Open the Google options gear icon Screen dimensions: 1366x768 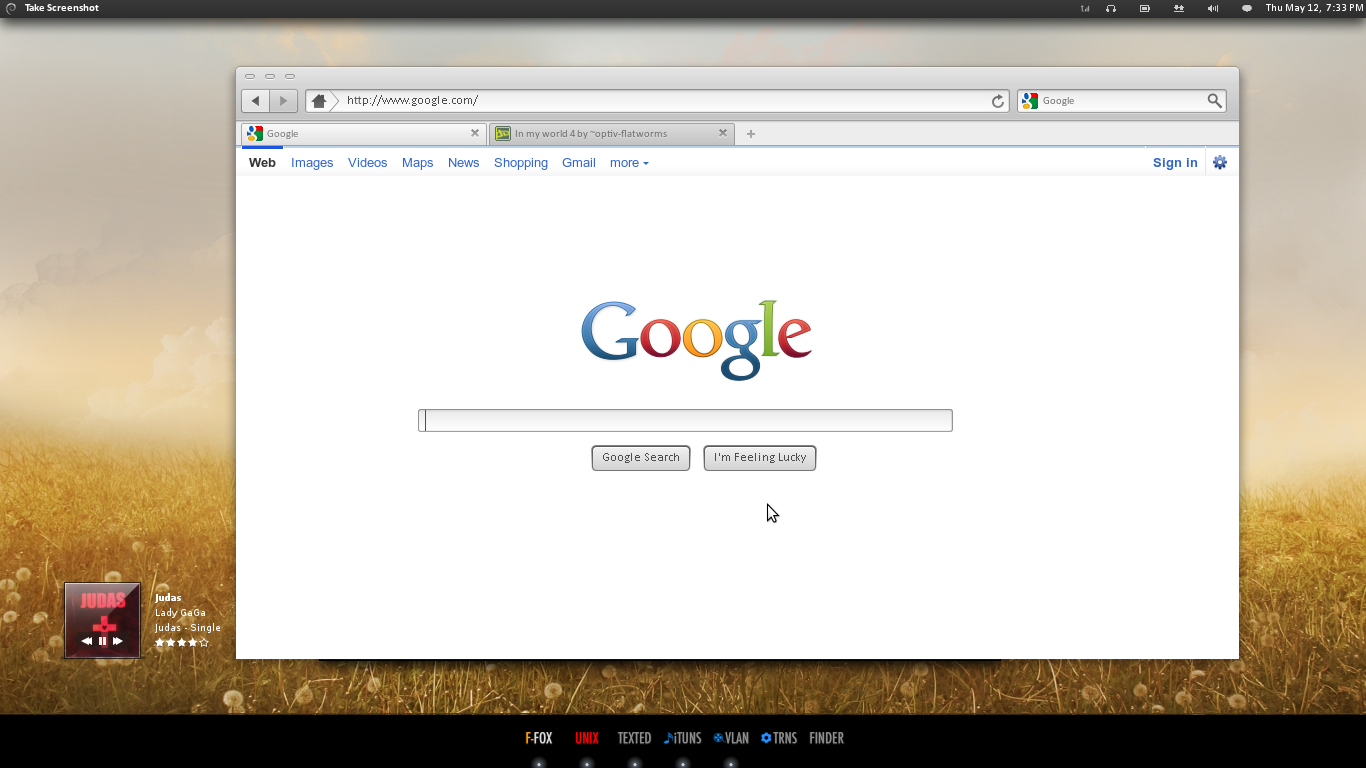(1219, 163)
